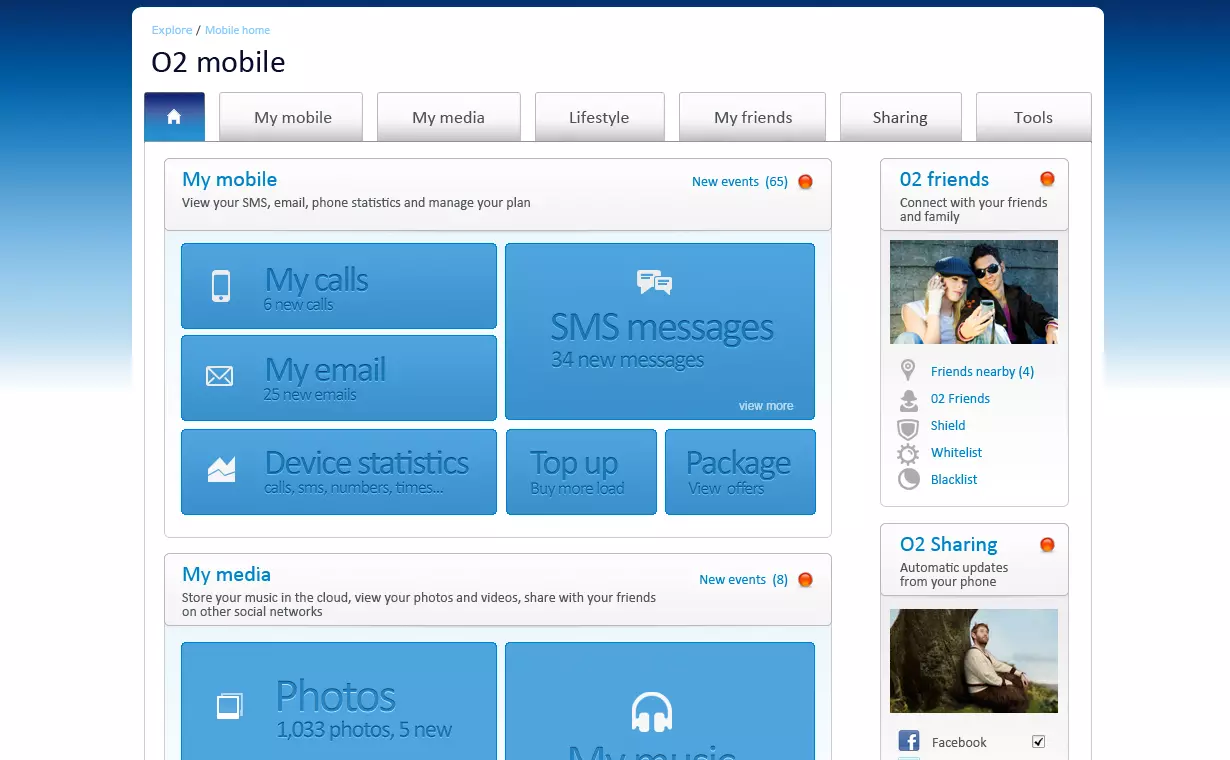
Task: Open the Whitelist link
Action: 956,453
